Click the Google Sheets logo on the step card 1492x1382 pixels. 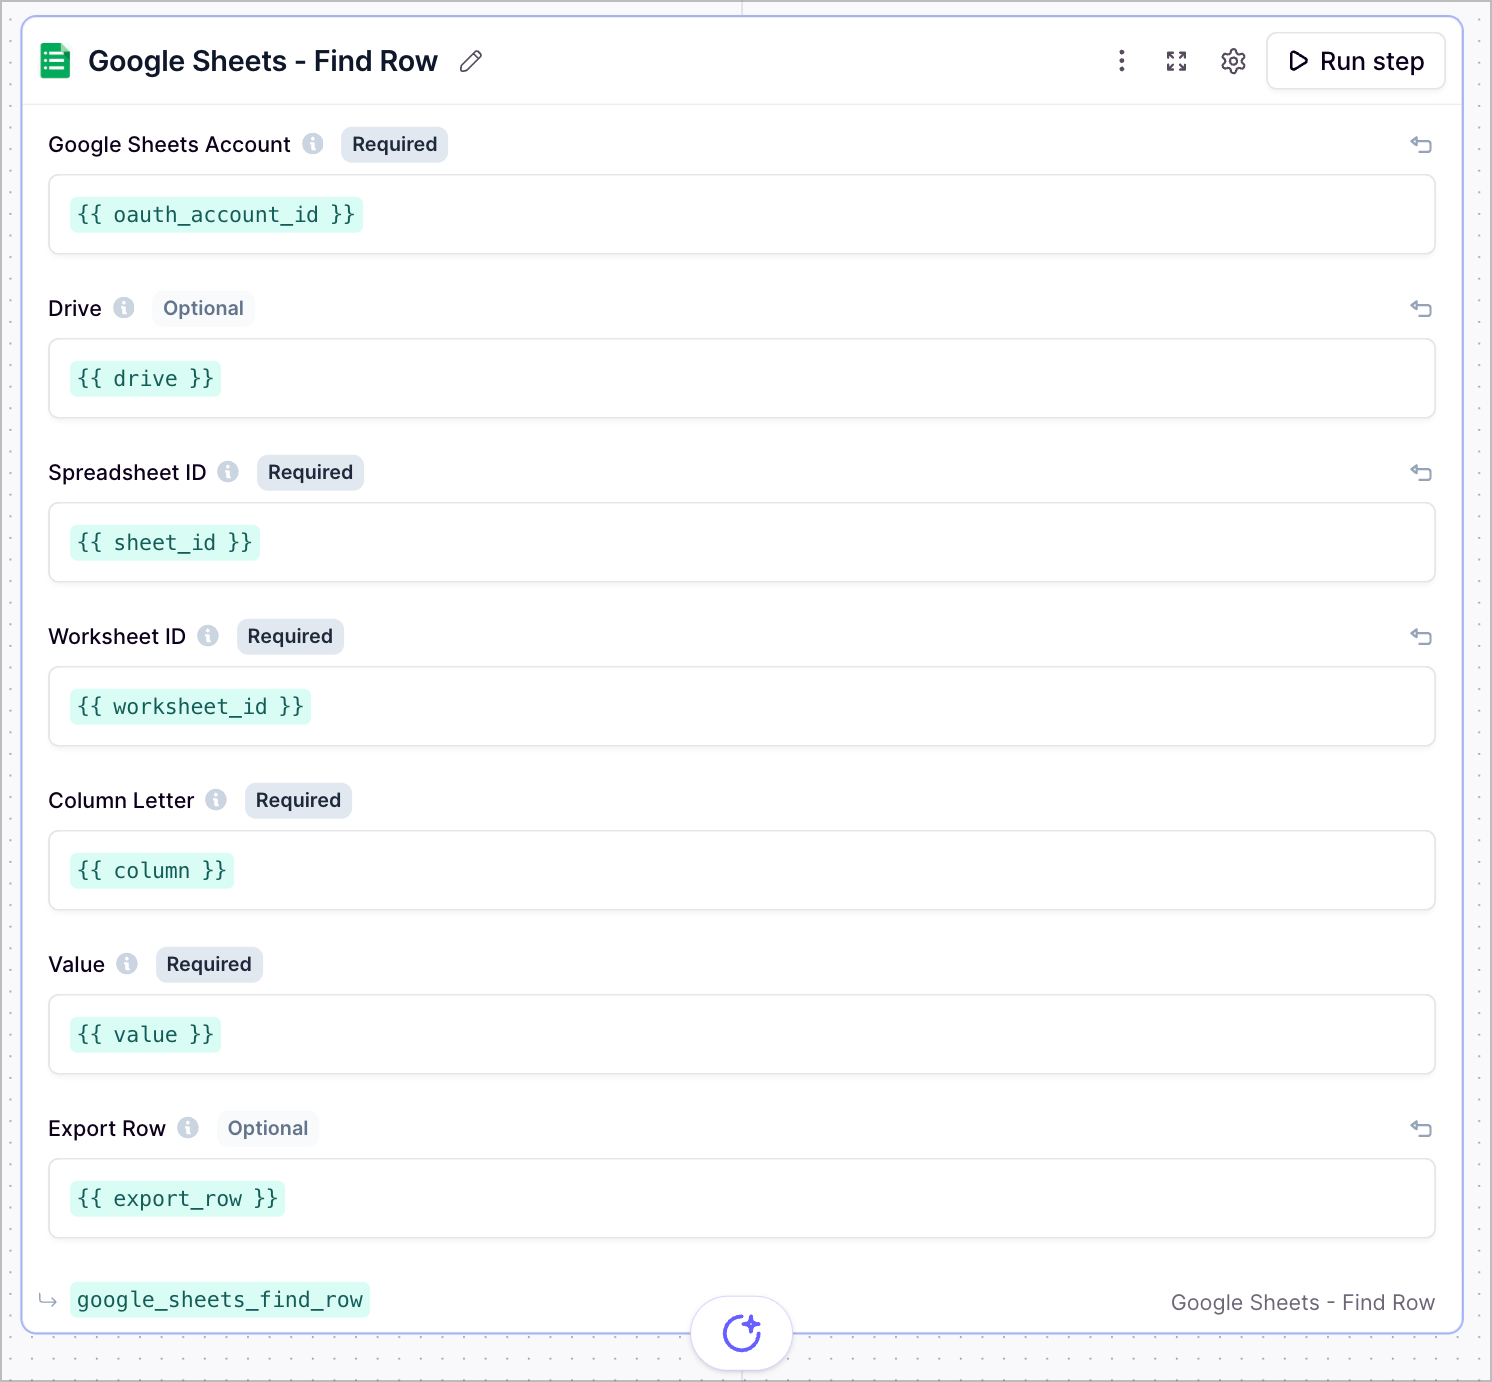[x=56, y=61]
